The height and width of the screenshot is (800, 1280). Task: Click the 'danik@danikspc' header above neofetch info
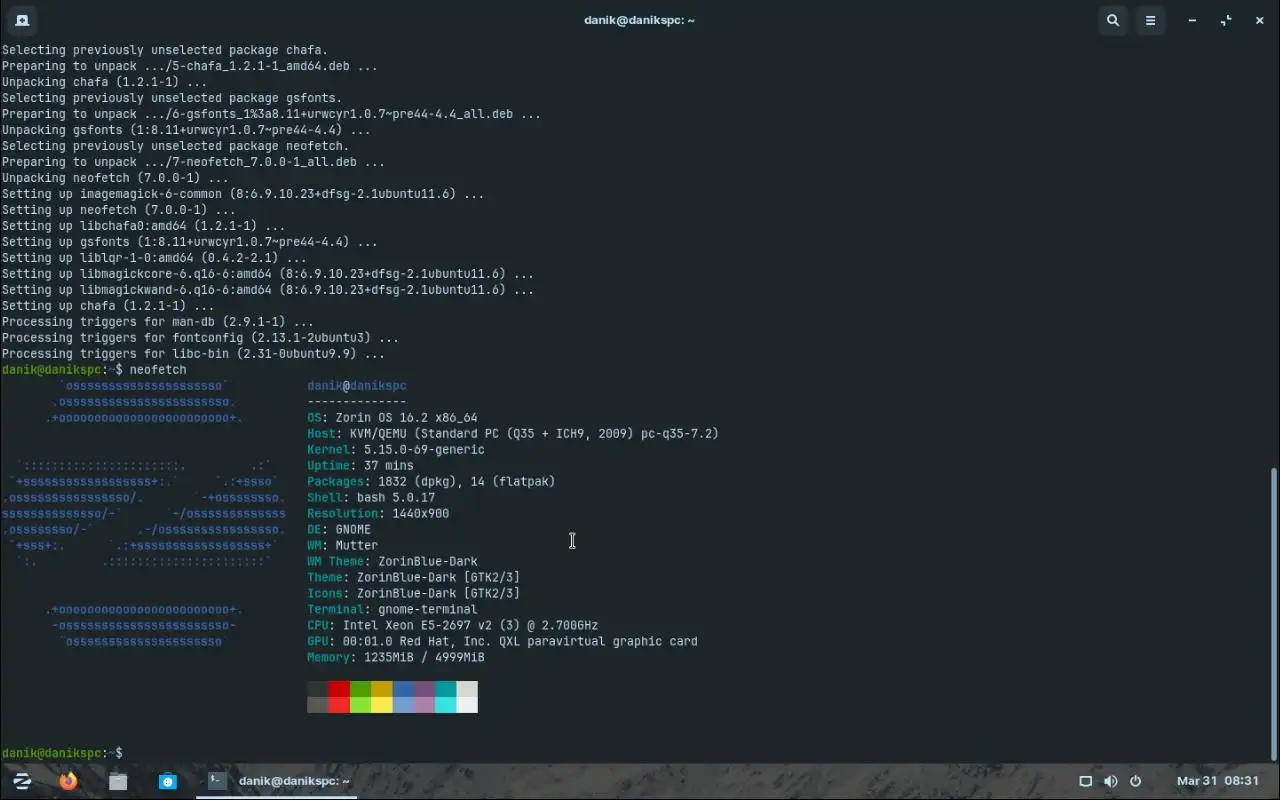(x=357, y=386)
